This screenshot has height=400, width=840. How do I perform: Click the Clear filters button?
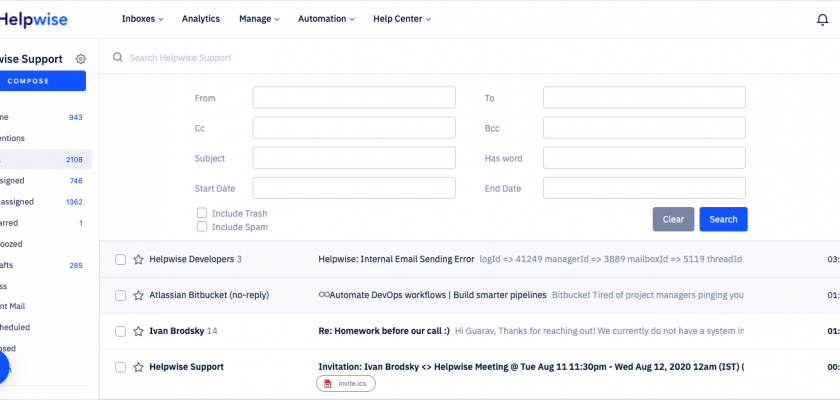pyautogui.click(x=673, y=219)
